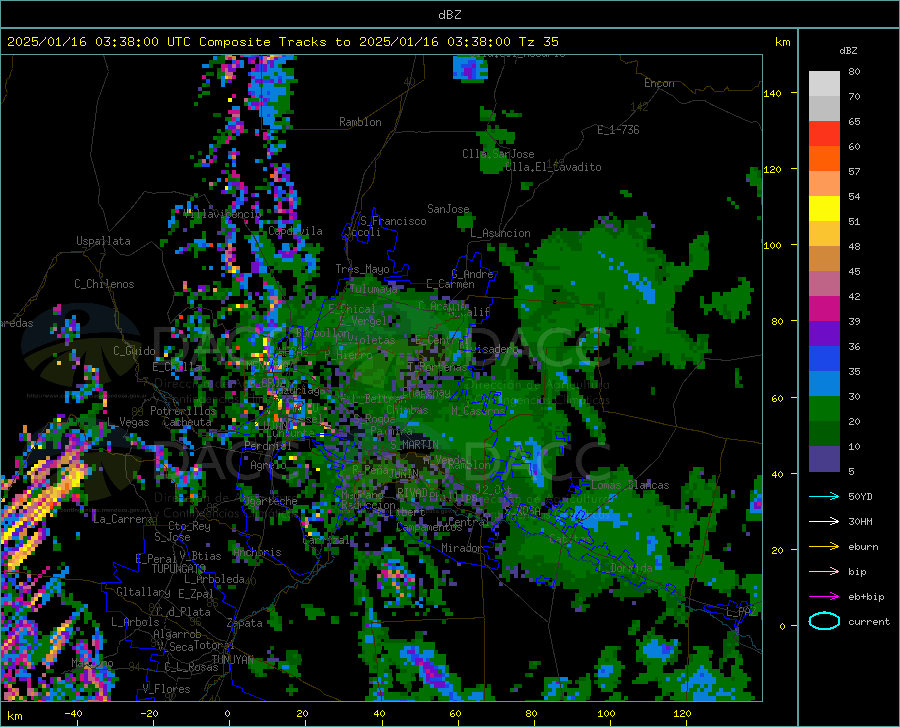Click the 'E_1-736' map label

[618, 130]
